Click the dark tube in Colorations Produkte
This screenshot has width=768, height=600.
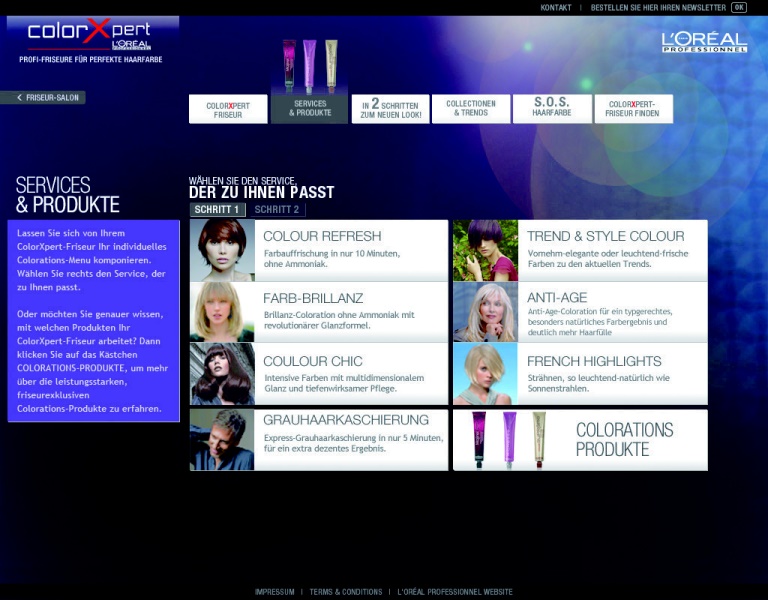tap(479, 439)
